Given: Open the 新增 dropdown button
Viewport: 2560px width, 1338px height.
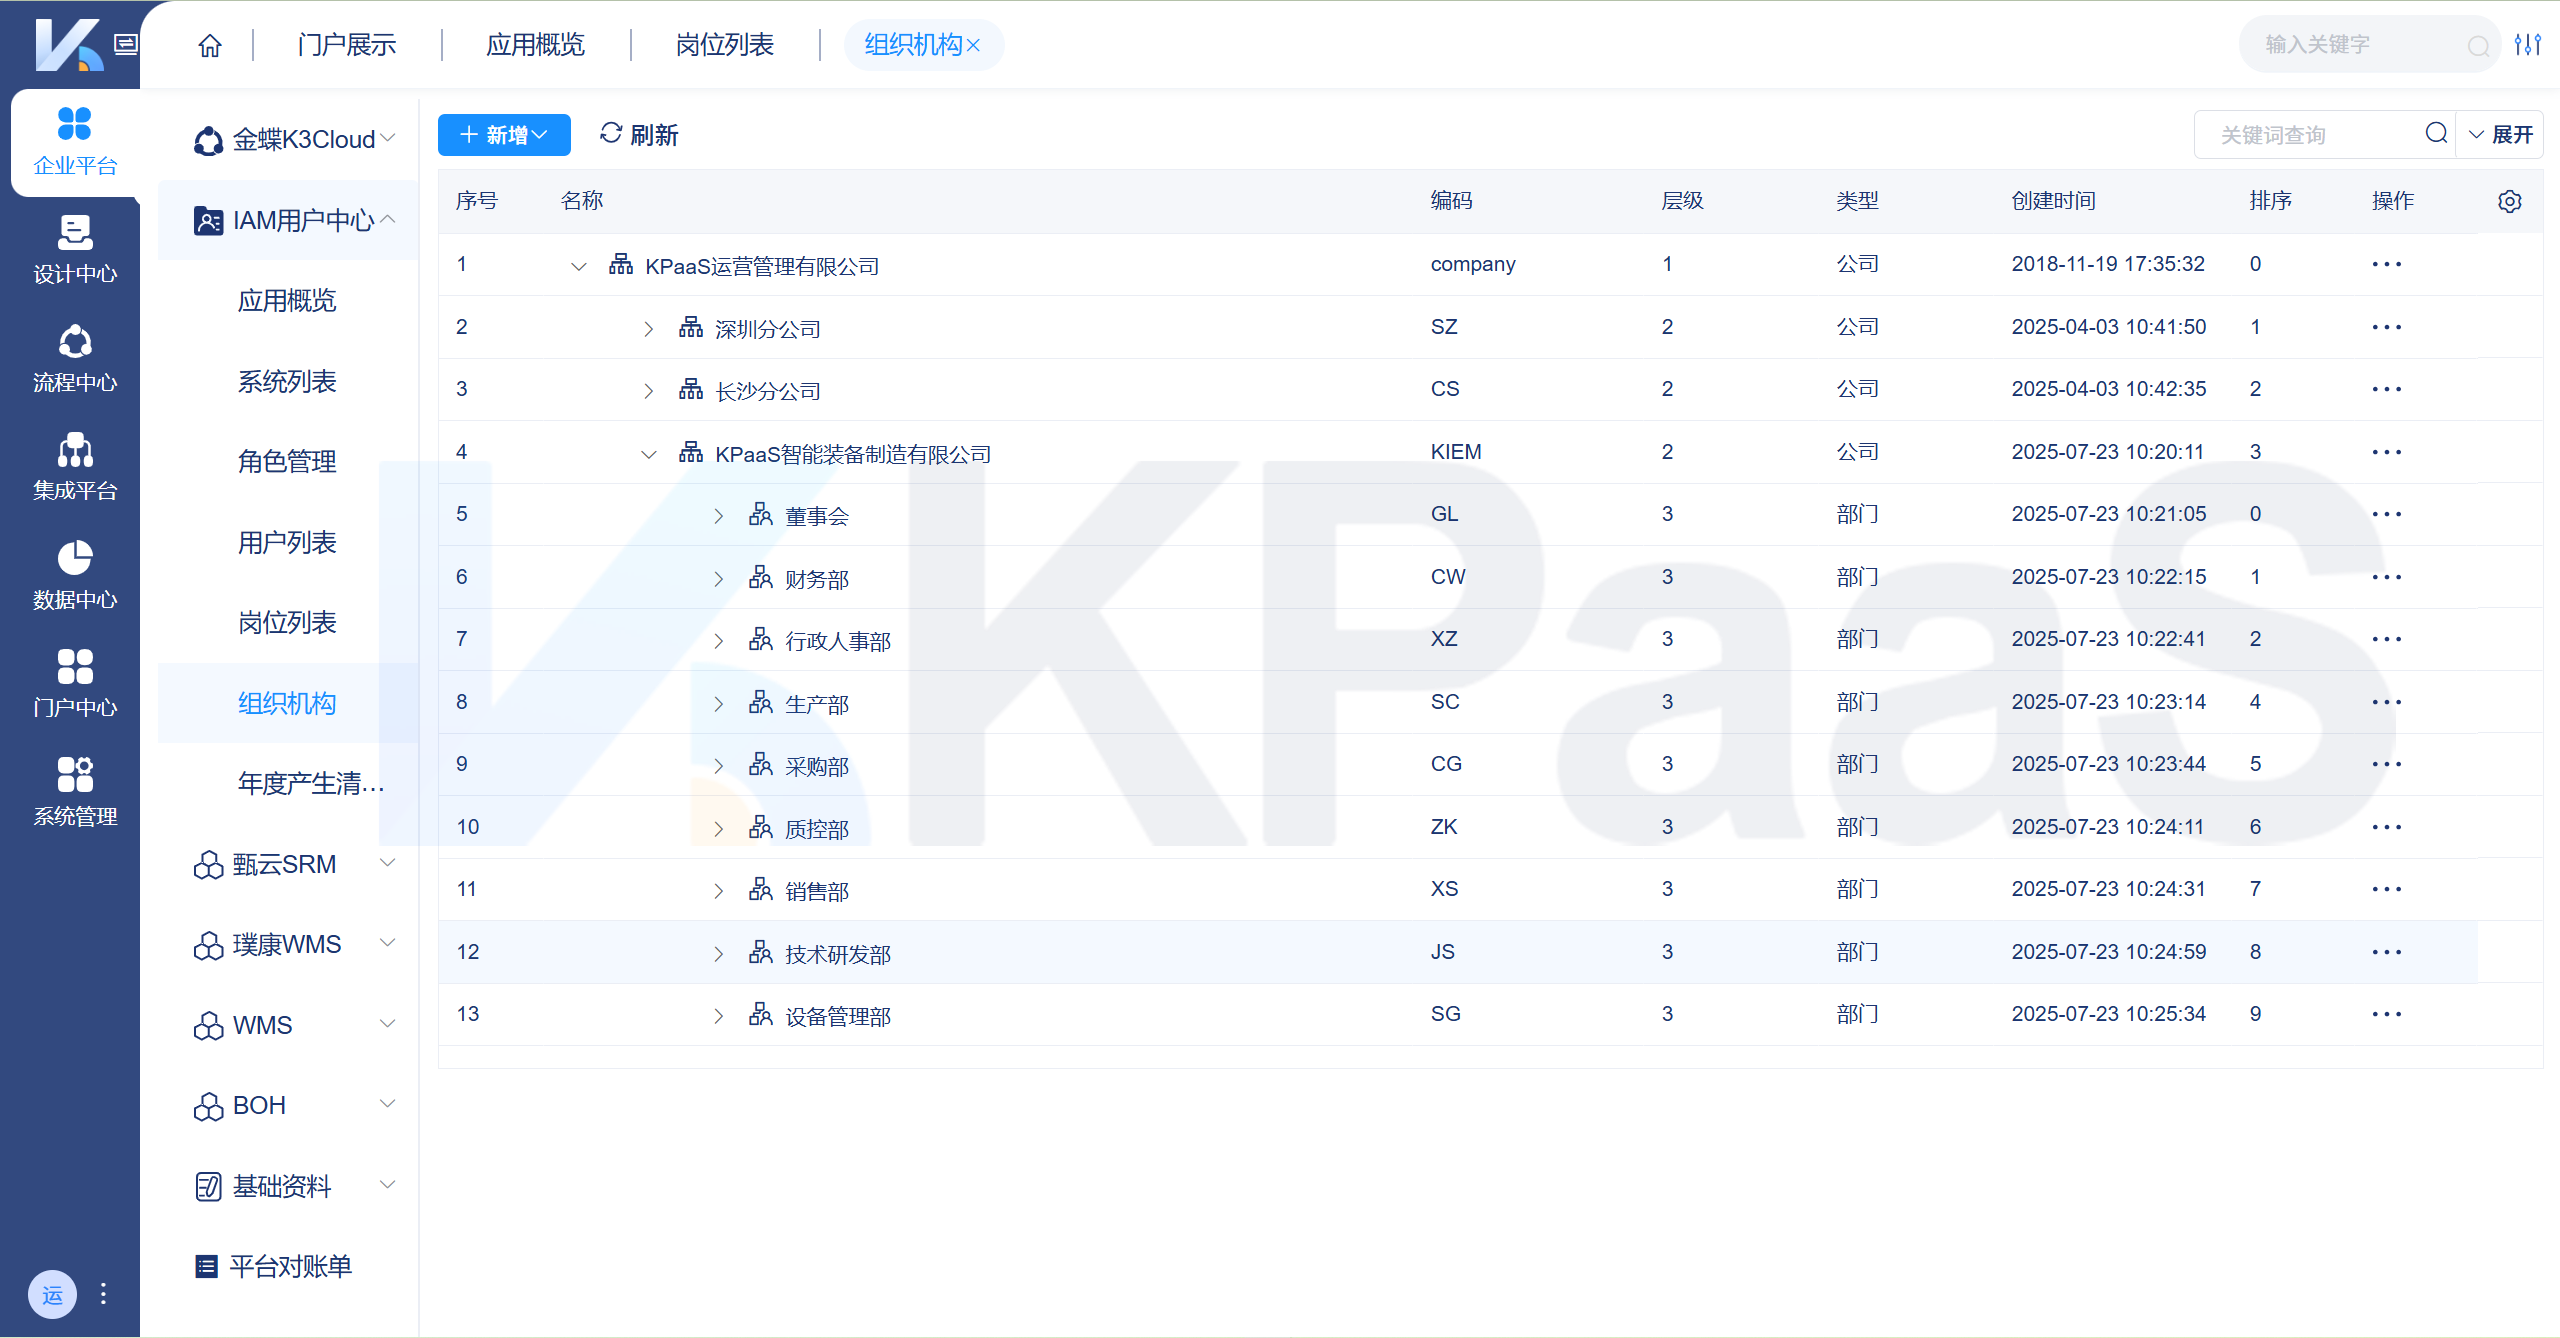Looking at the screenshot, I should point(504,135).
